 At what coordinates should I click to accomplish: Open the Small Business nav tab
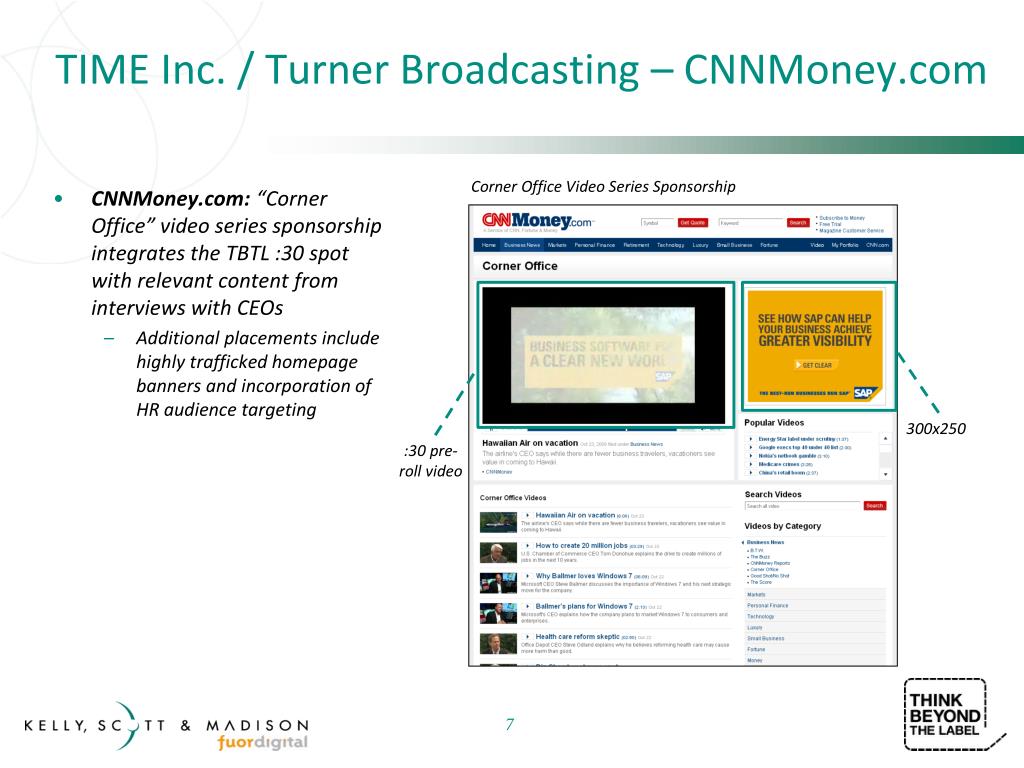734,245
